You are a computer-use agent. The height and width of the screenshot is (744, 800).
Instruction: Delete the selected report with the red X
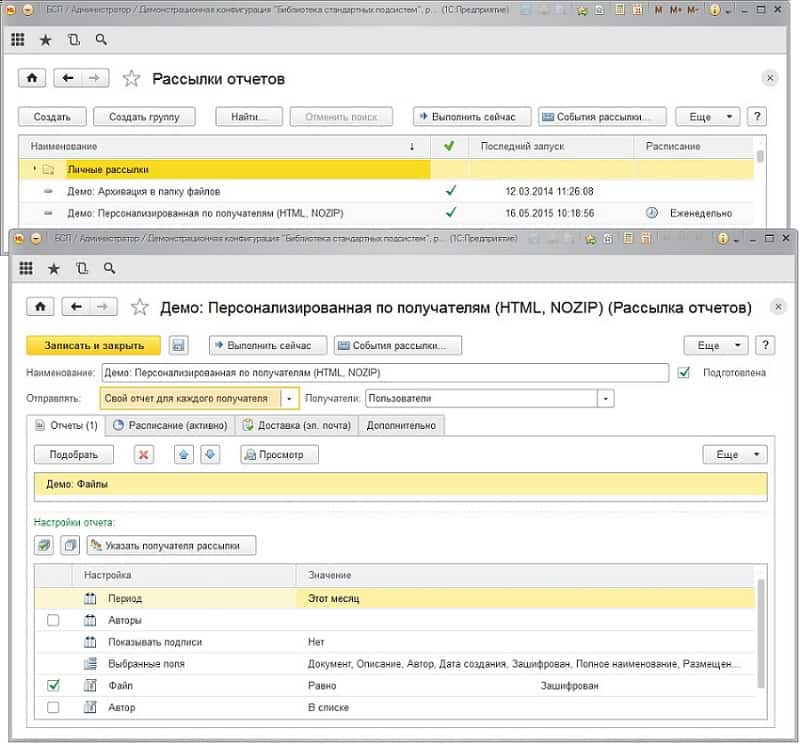point(144,455)
